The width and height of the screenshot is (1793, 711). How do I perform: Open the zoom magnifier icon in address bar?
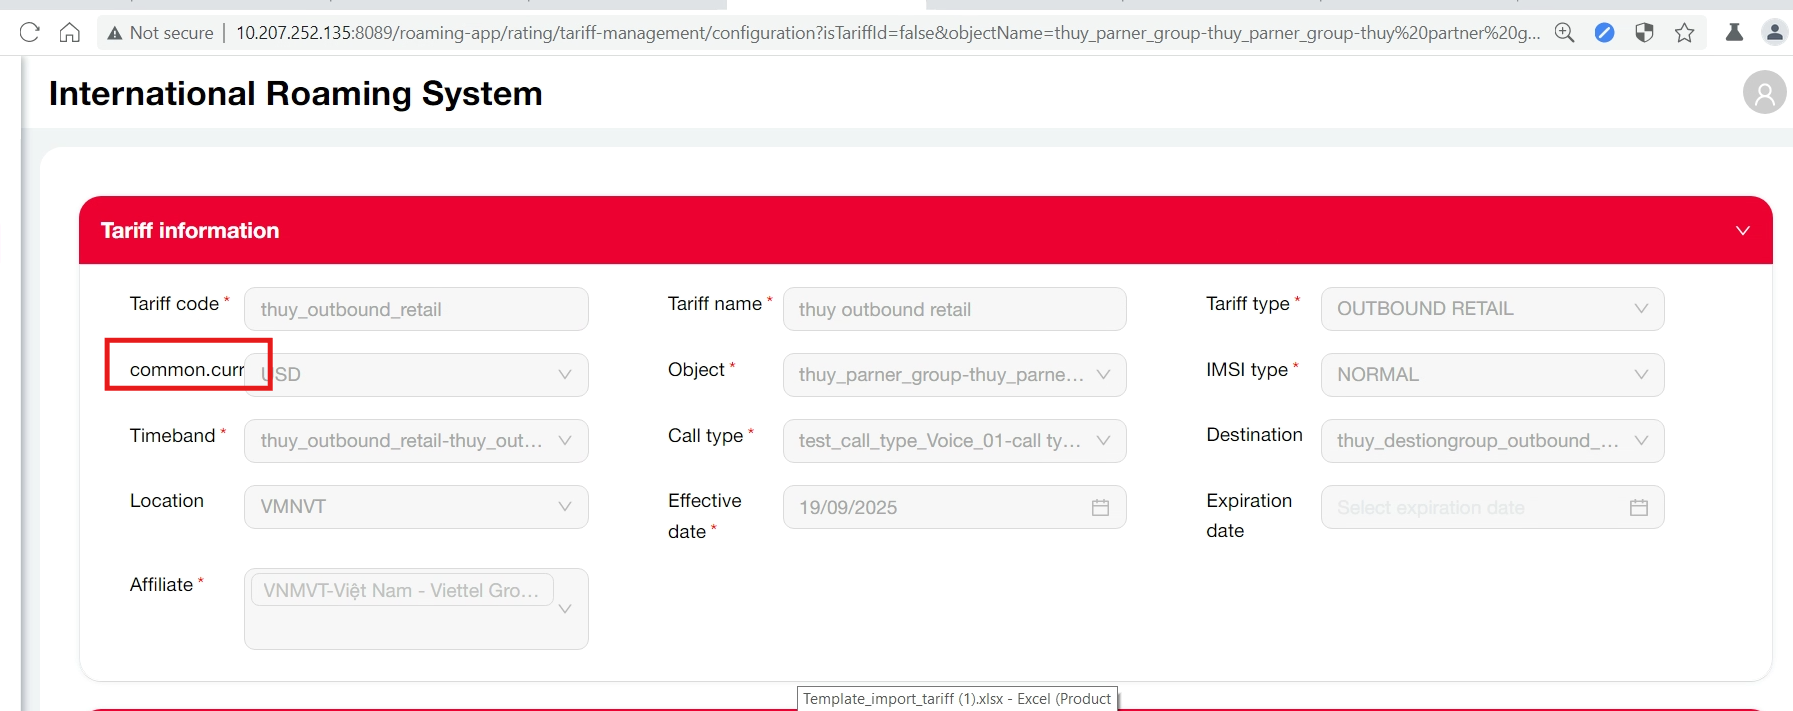click(x=1564, y=33)
